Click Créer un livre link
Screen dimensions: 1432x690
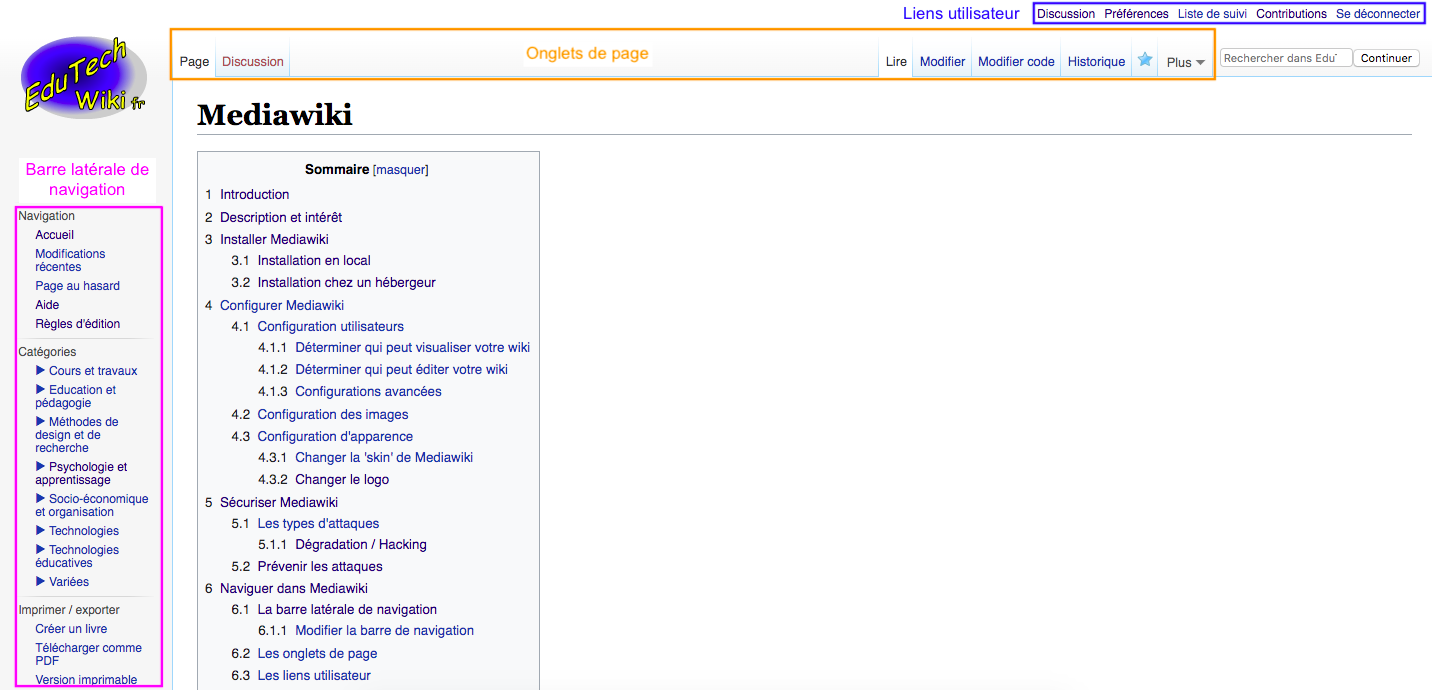(x=71, y=629)
